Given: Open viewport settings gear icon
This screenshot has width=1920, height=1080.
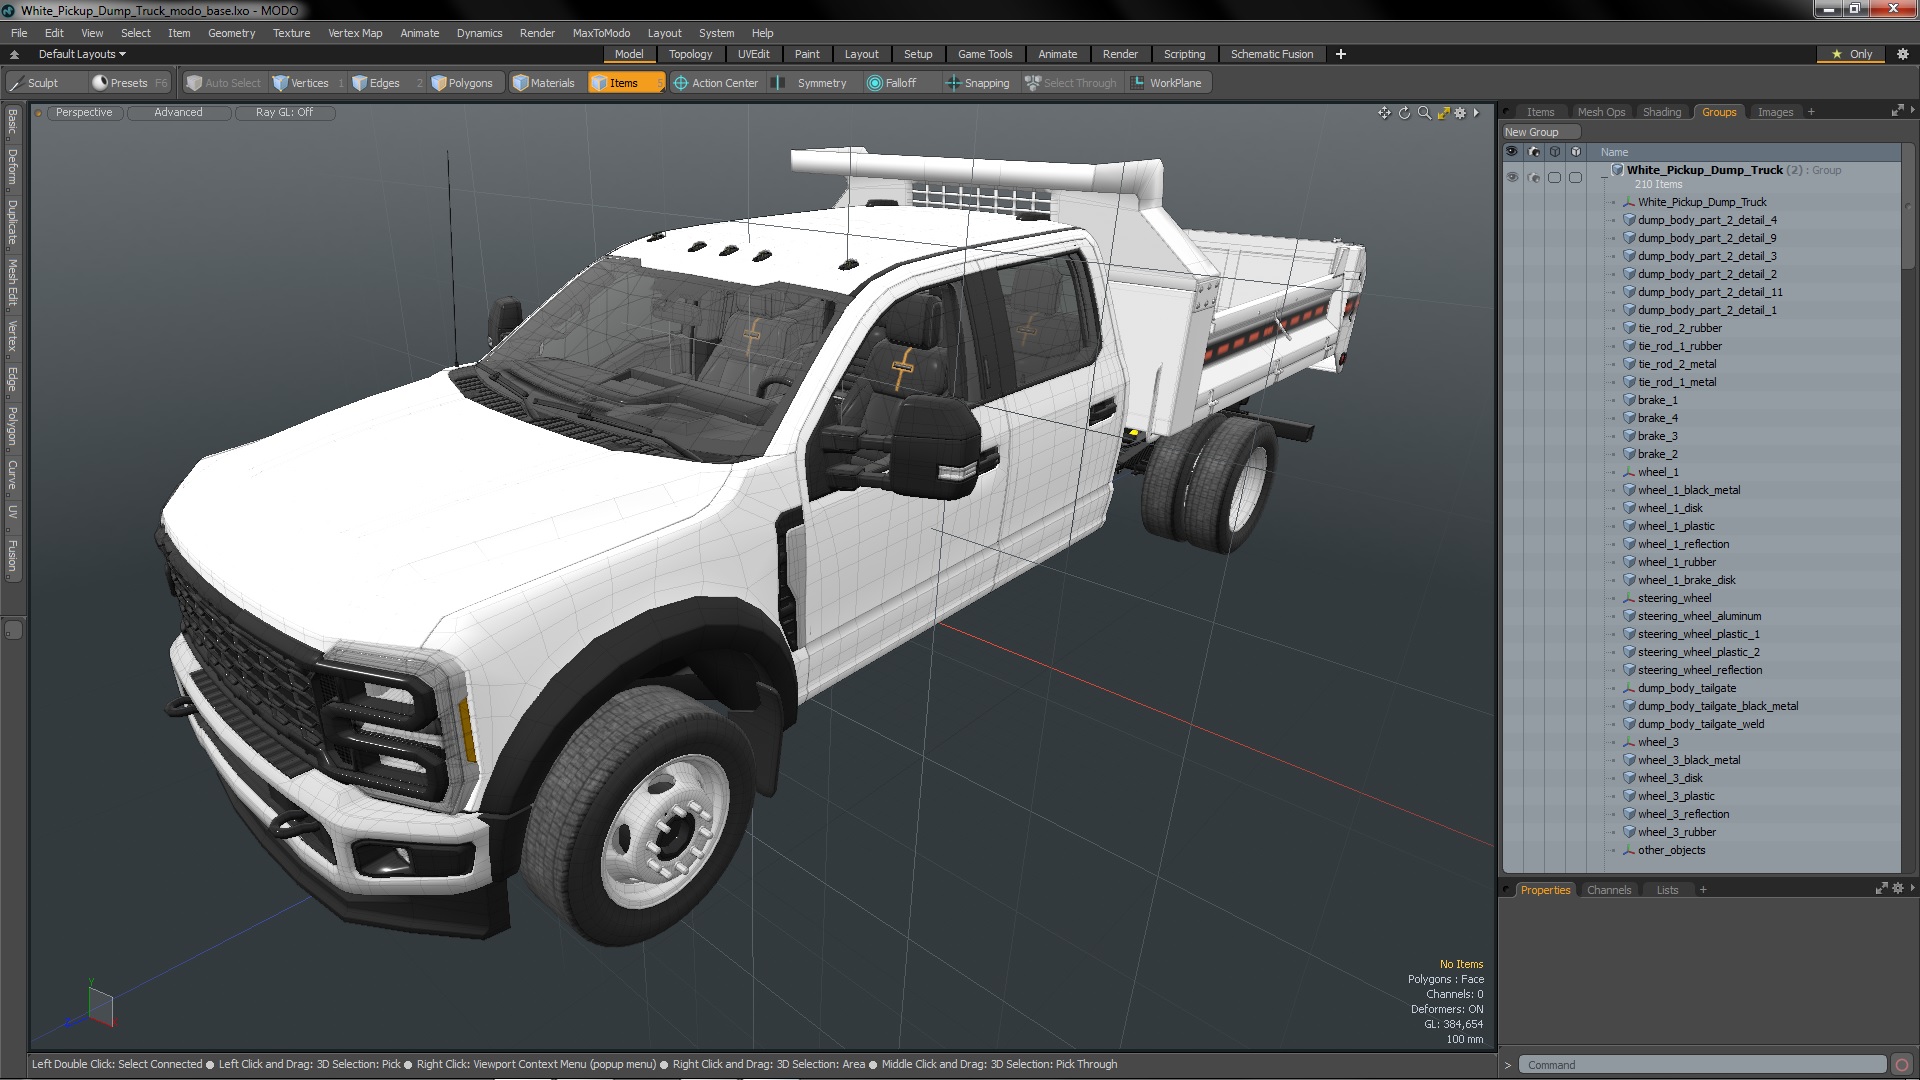Looking at the screenshot, I should coord(1460,113).
